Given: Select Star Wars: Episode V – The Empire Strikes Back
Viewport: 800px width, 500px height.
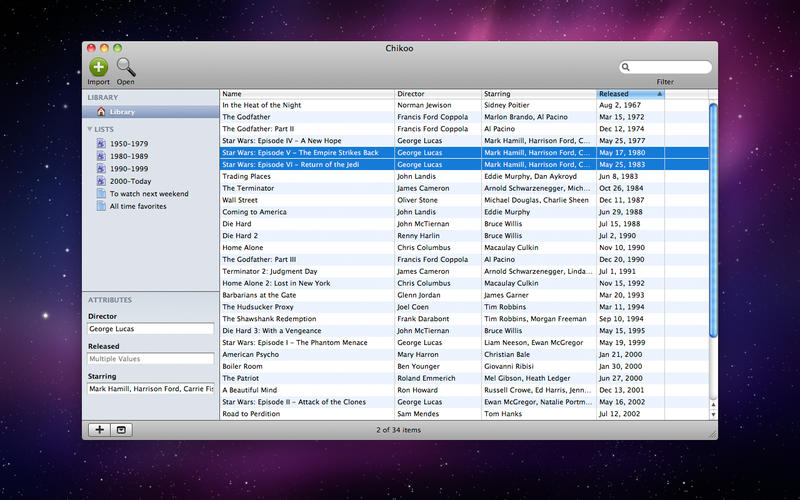Looking at the screenshot, I should [x=464, y=153].
